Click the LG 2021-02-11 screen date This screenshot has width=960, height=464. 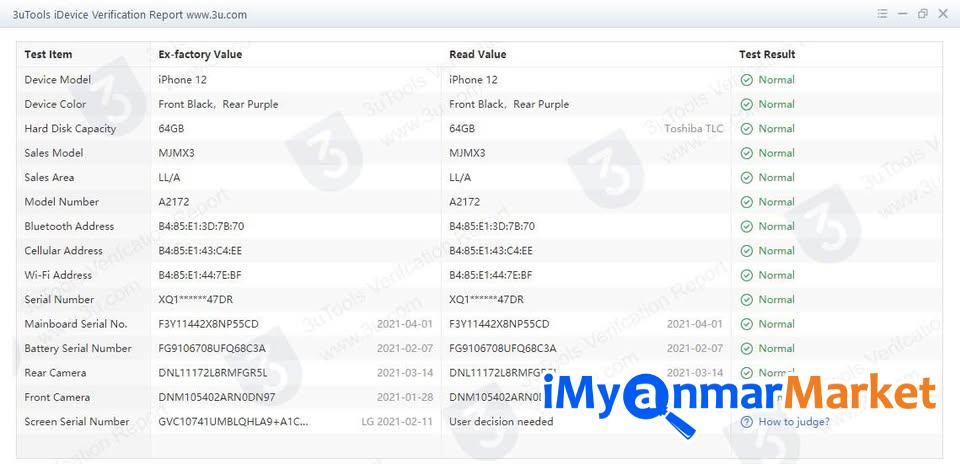pos(397,422)
